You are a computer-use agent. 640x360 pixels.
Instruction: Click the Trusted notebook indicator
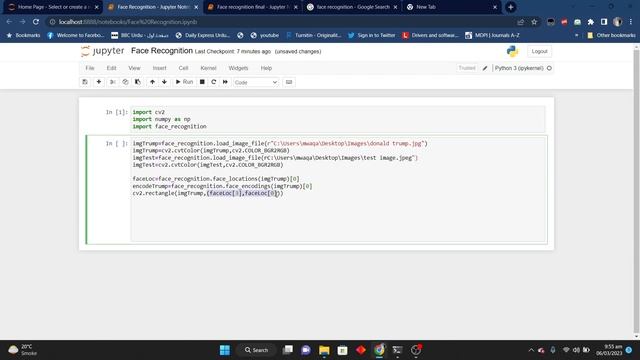point(467,68)
